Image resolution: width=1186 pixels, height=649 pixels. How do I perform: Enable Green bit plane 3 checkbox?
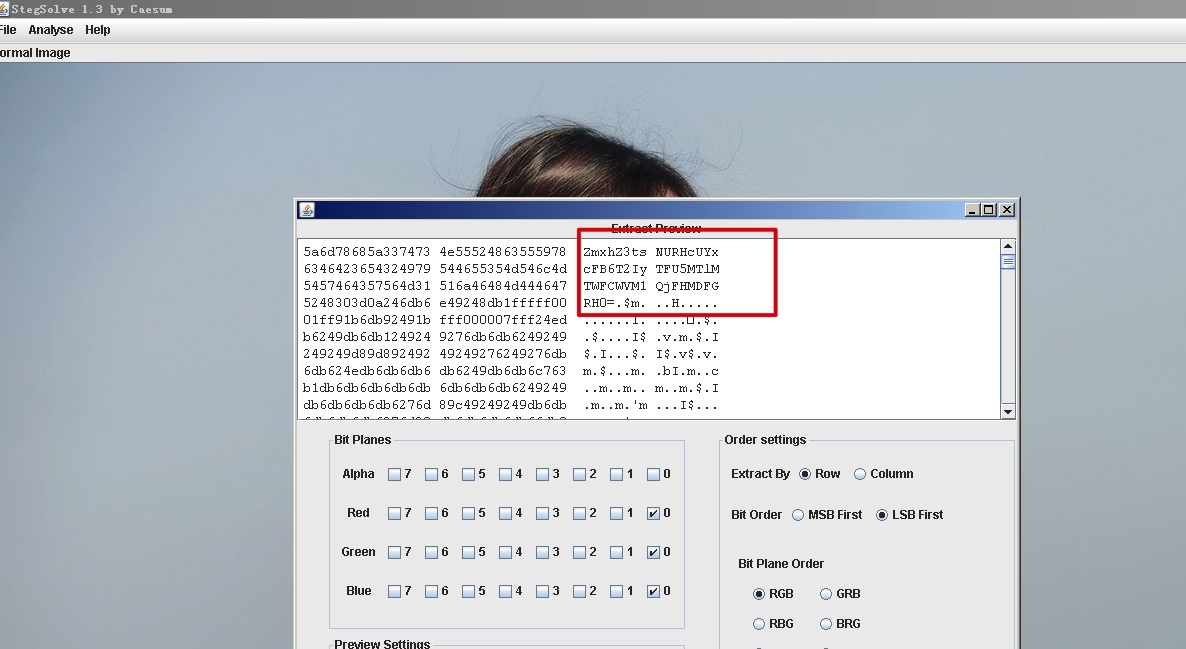(x=542, y=553)
